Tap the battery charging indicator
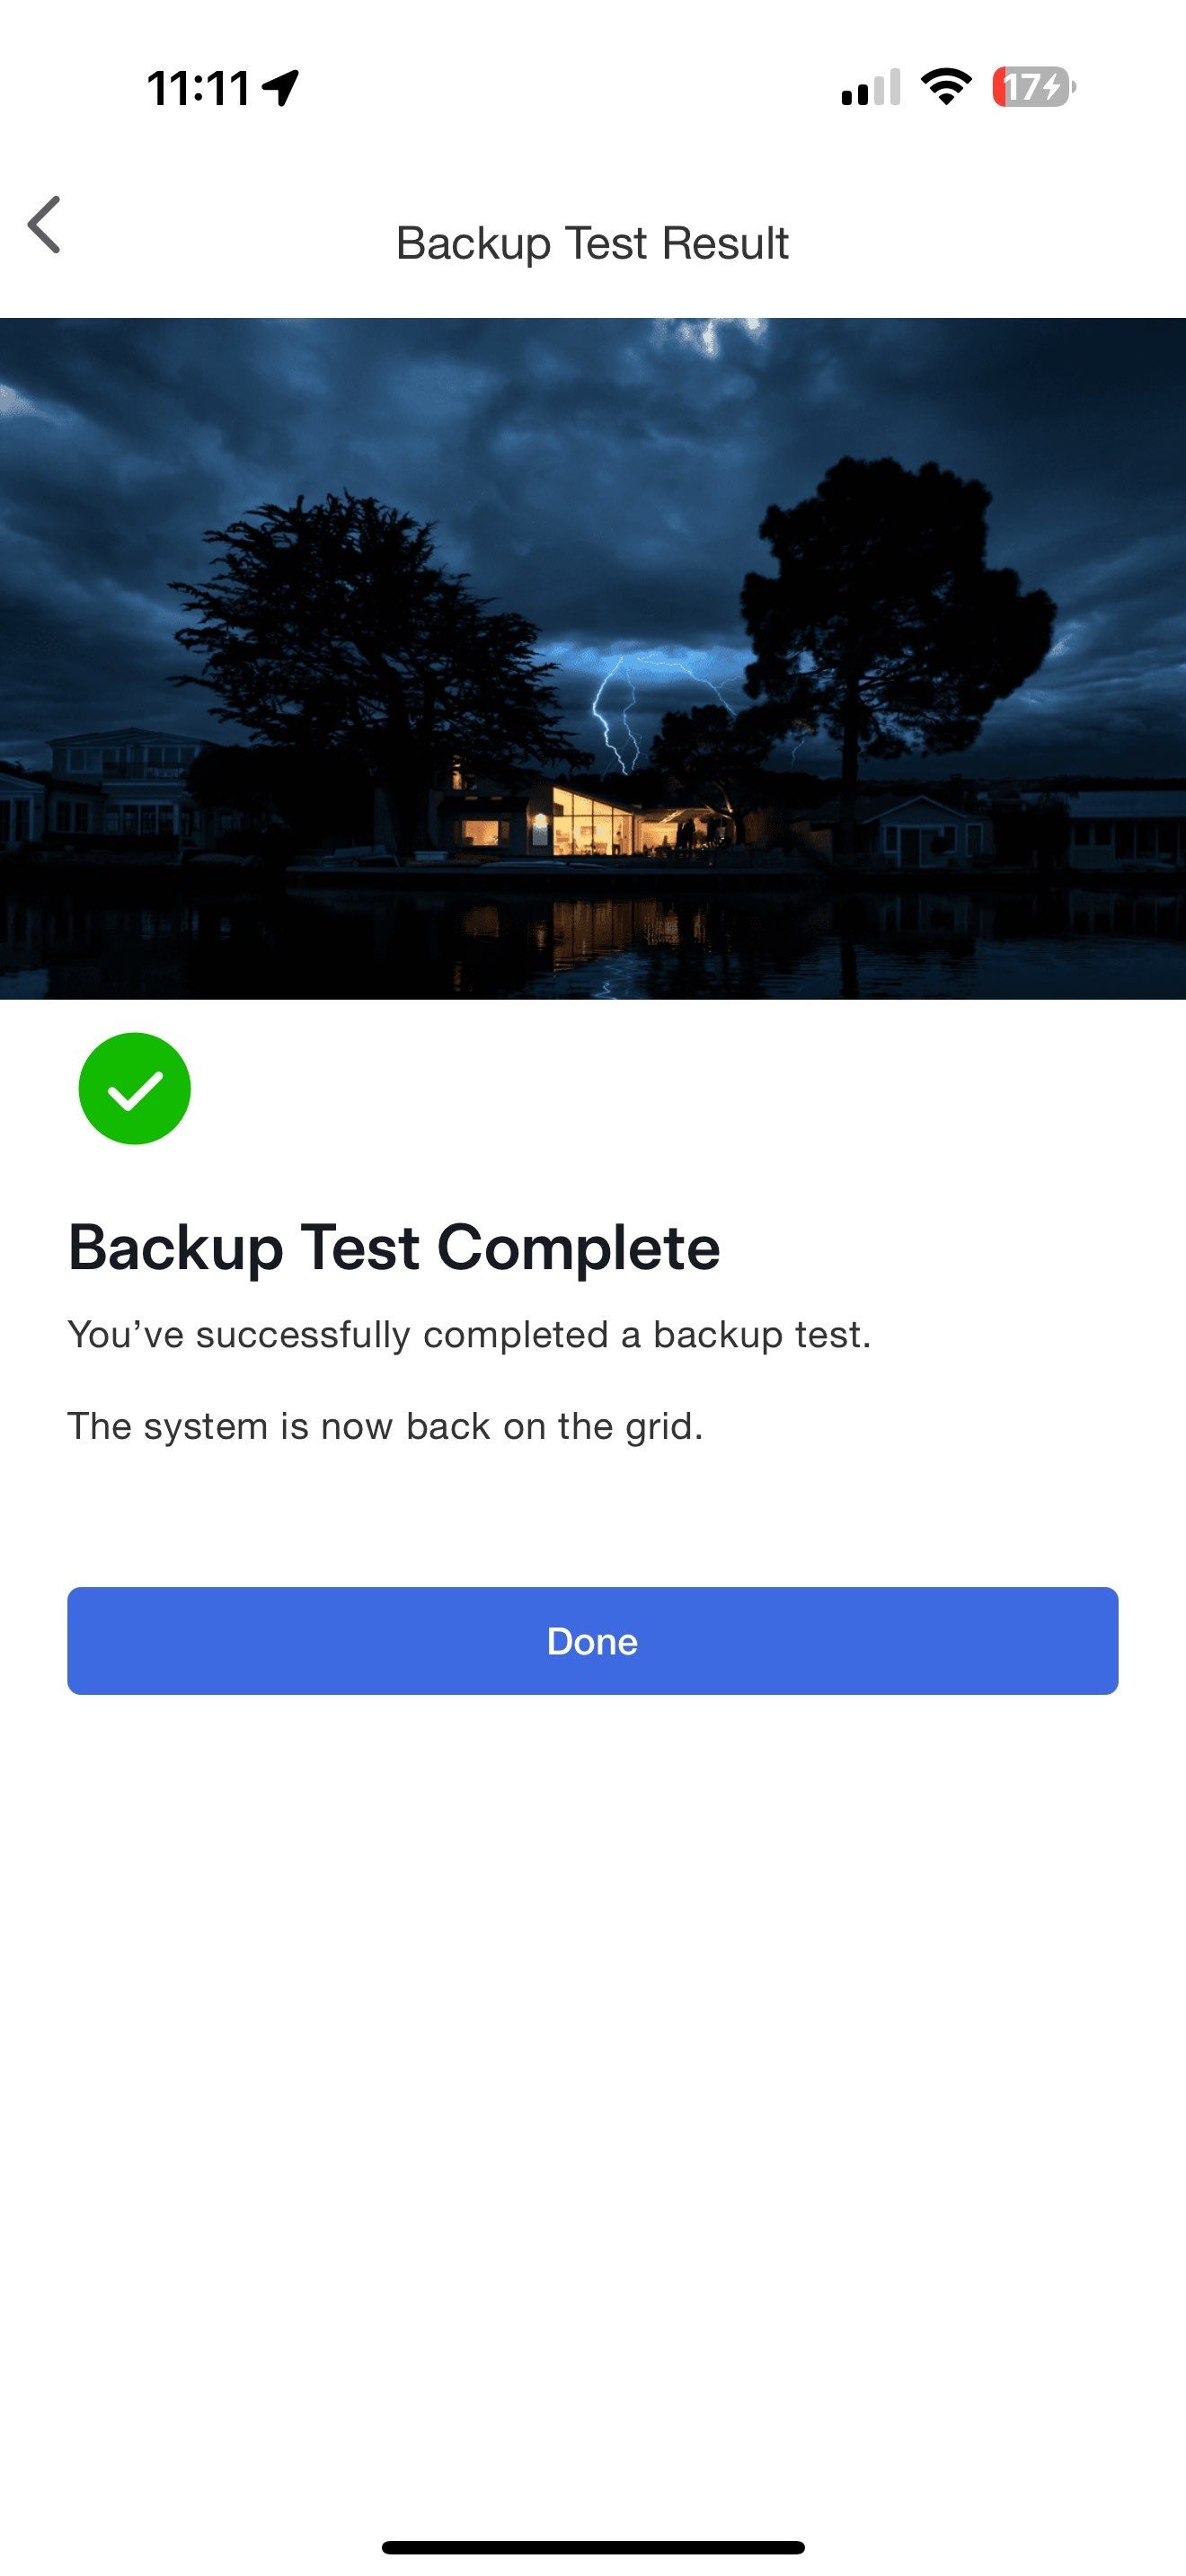The width and height of the screenshot is (1186, 2576). click(x=1033, y=87)
